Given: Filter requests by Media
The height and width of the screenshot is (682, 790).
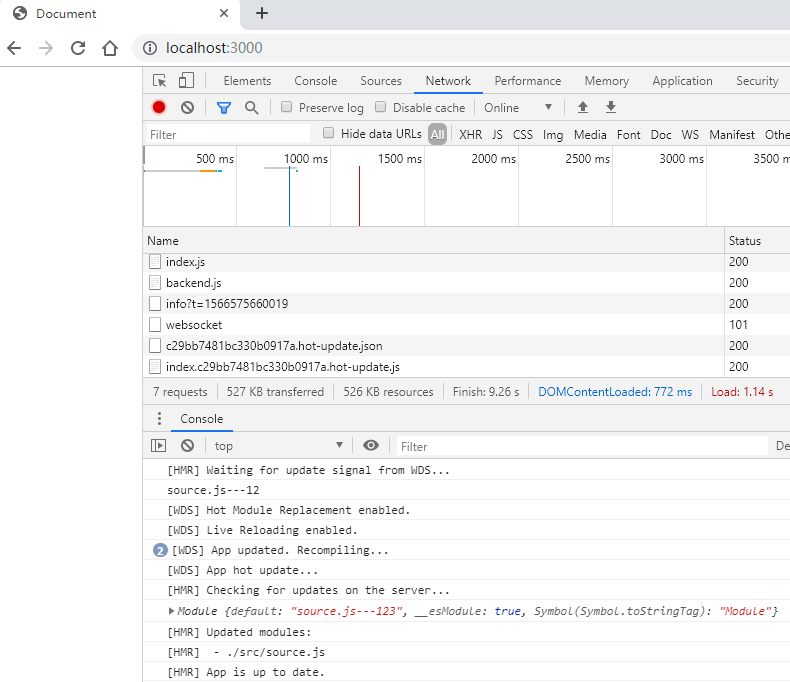Looking at the screenshot, I should pos(590,135).
